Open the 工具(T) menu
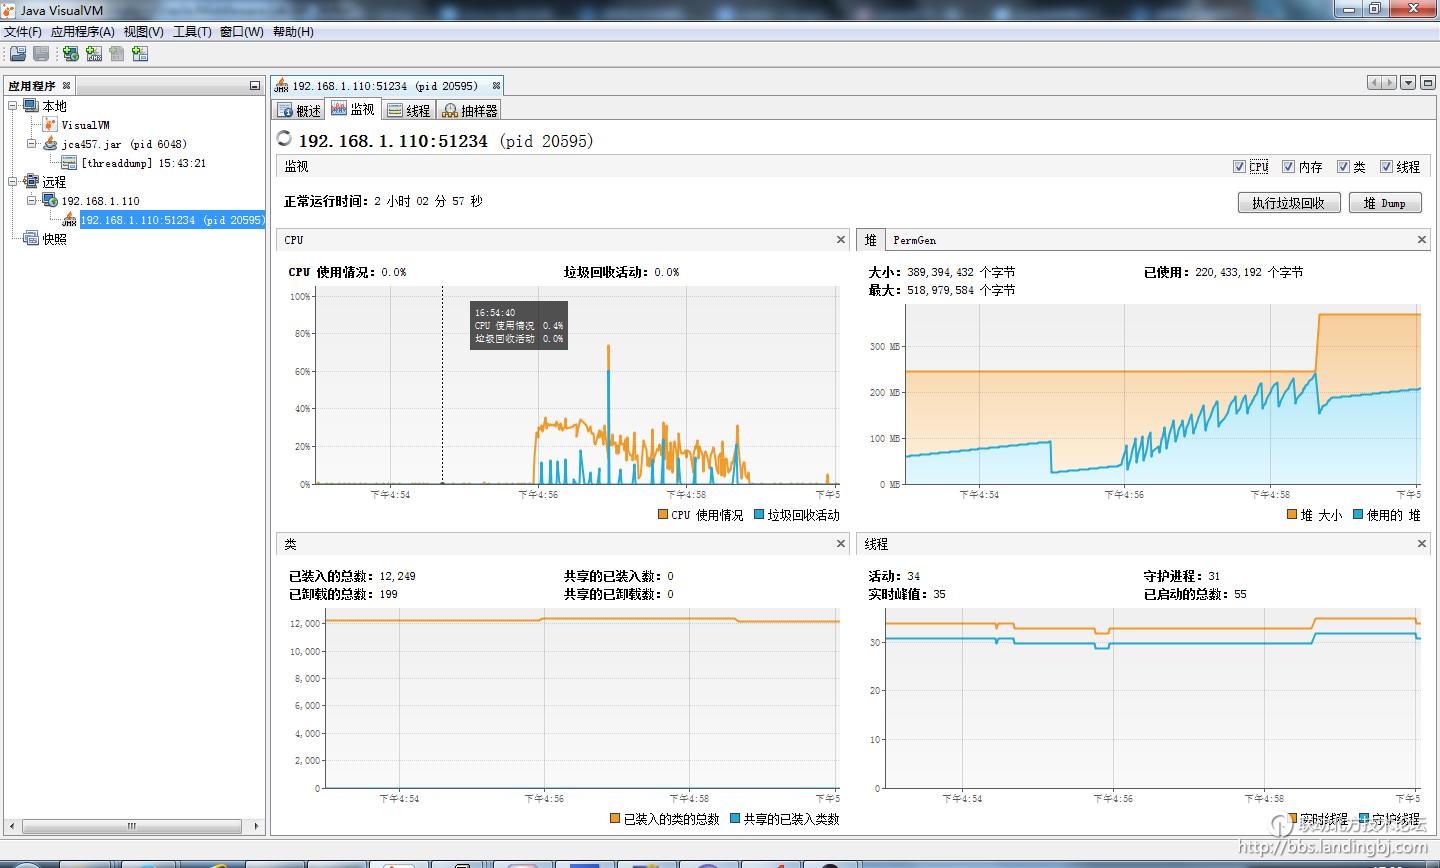This screenshot has height=868, width=1440. pyautogui.click(x=192, y=32)
